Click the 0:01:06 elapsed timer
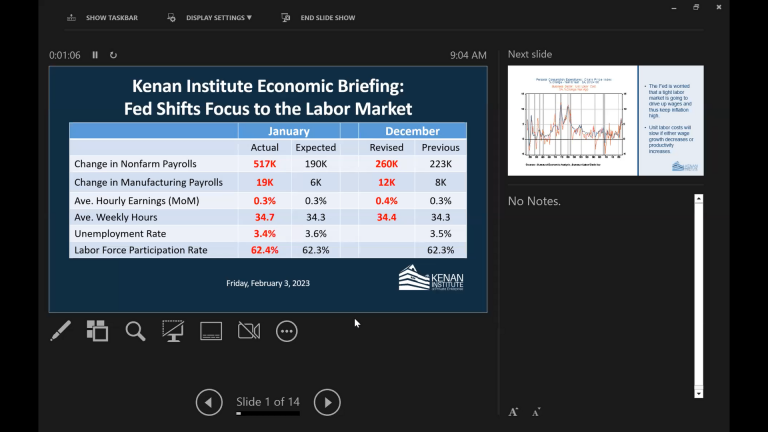The width and height of the screenshot is (768, 432). [65, 55]
